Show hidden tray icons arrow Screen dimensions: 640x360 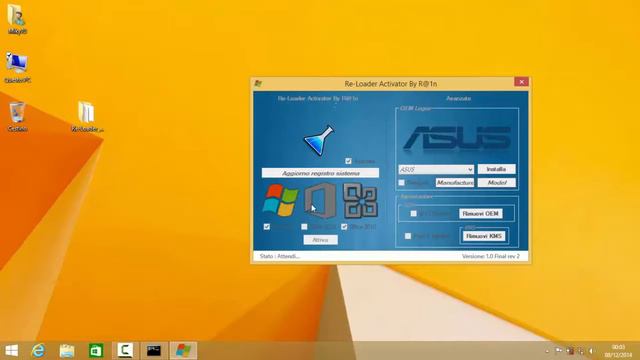(547, 351)
